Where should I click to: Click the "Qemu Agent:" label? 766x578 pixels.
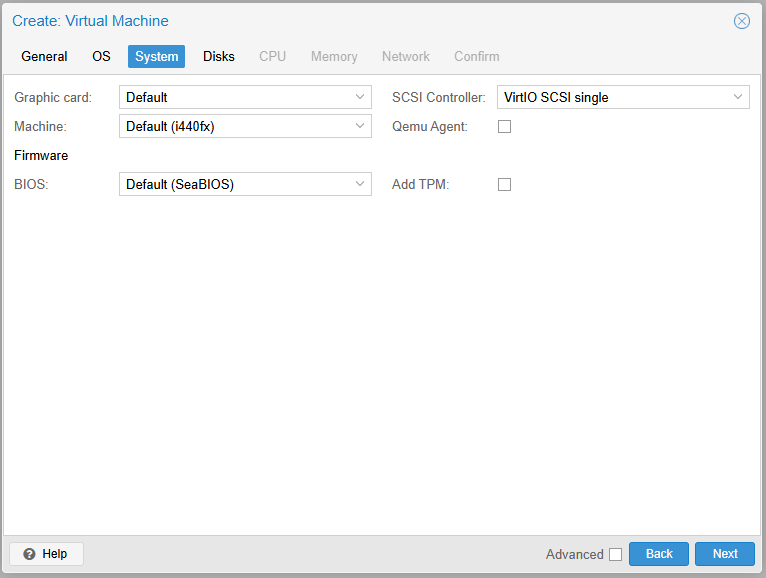click(x=430, y=127)
